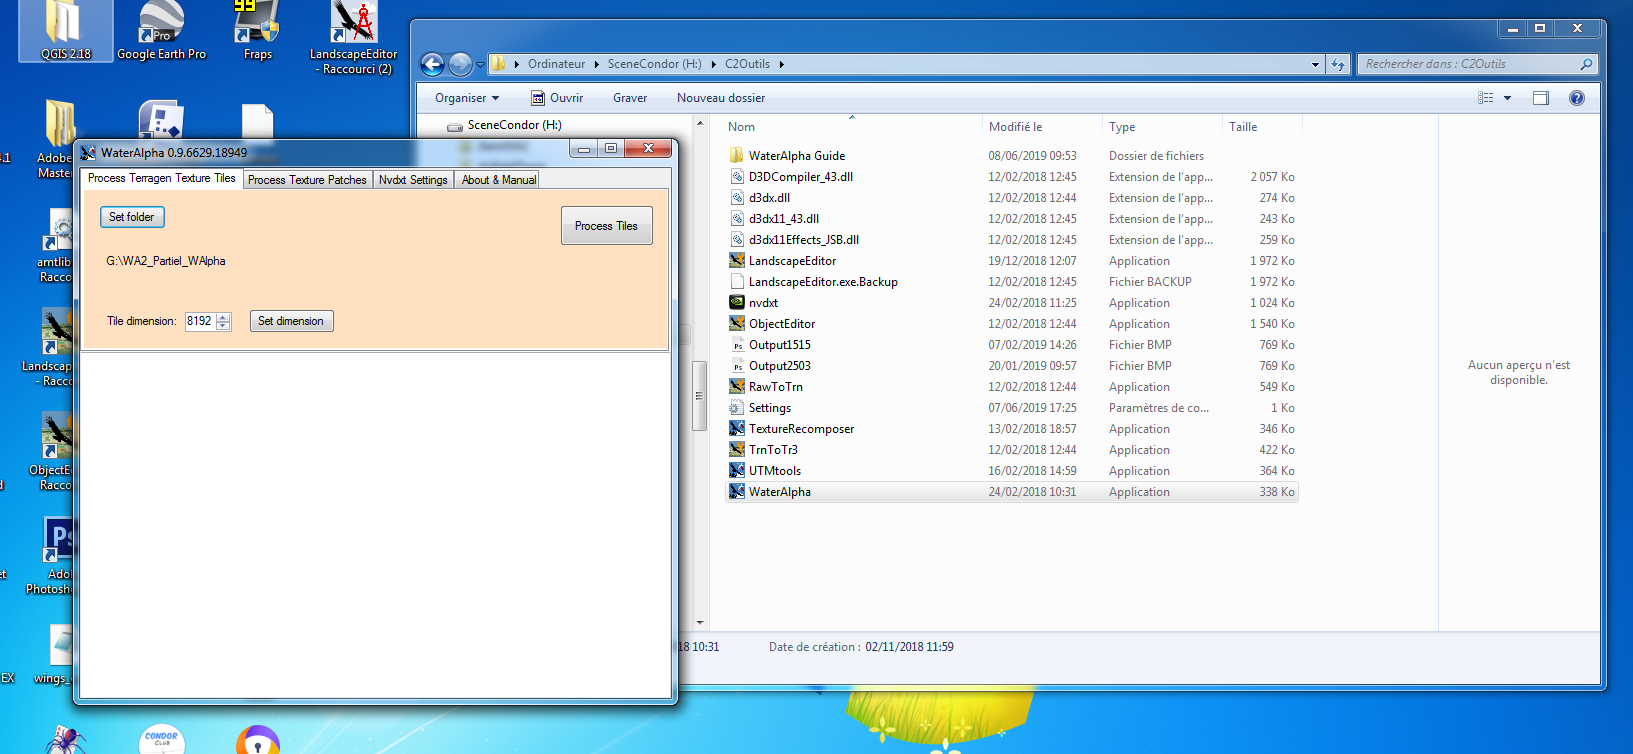Open the view options dropdown arrow
This screenshot has height=754, width=1633.
[x=1507, y=98]
